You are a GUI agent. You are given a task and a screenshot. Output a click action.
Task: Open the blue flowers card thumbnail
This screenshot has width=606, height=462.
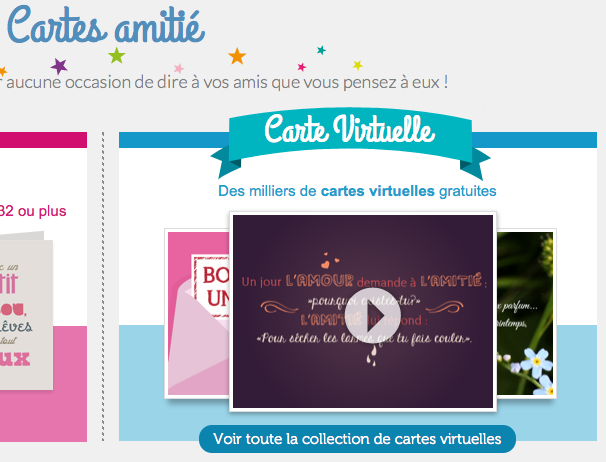coord(526,313)
